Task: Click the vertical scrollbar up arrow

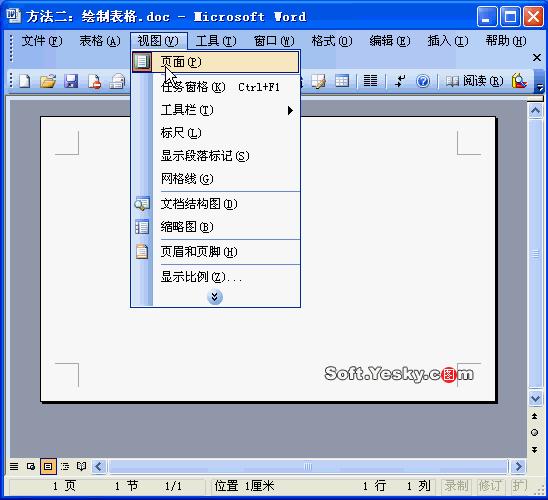Action: (x=535, y=111)
